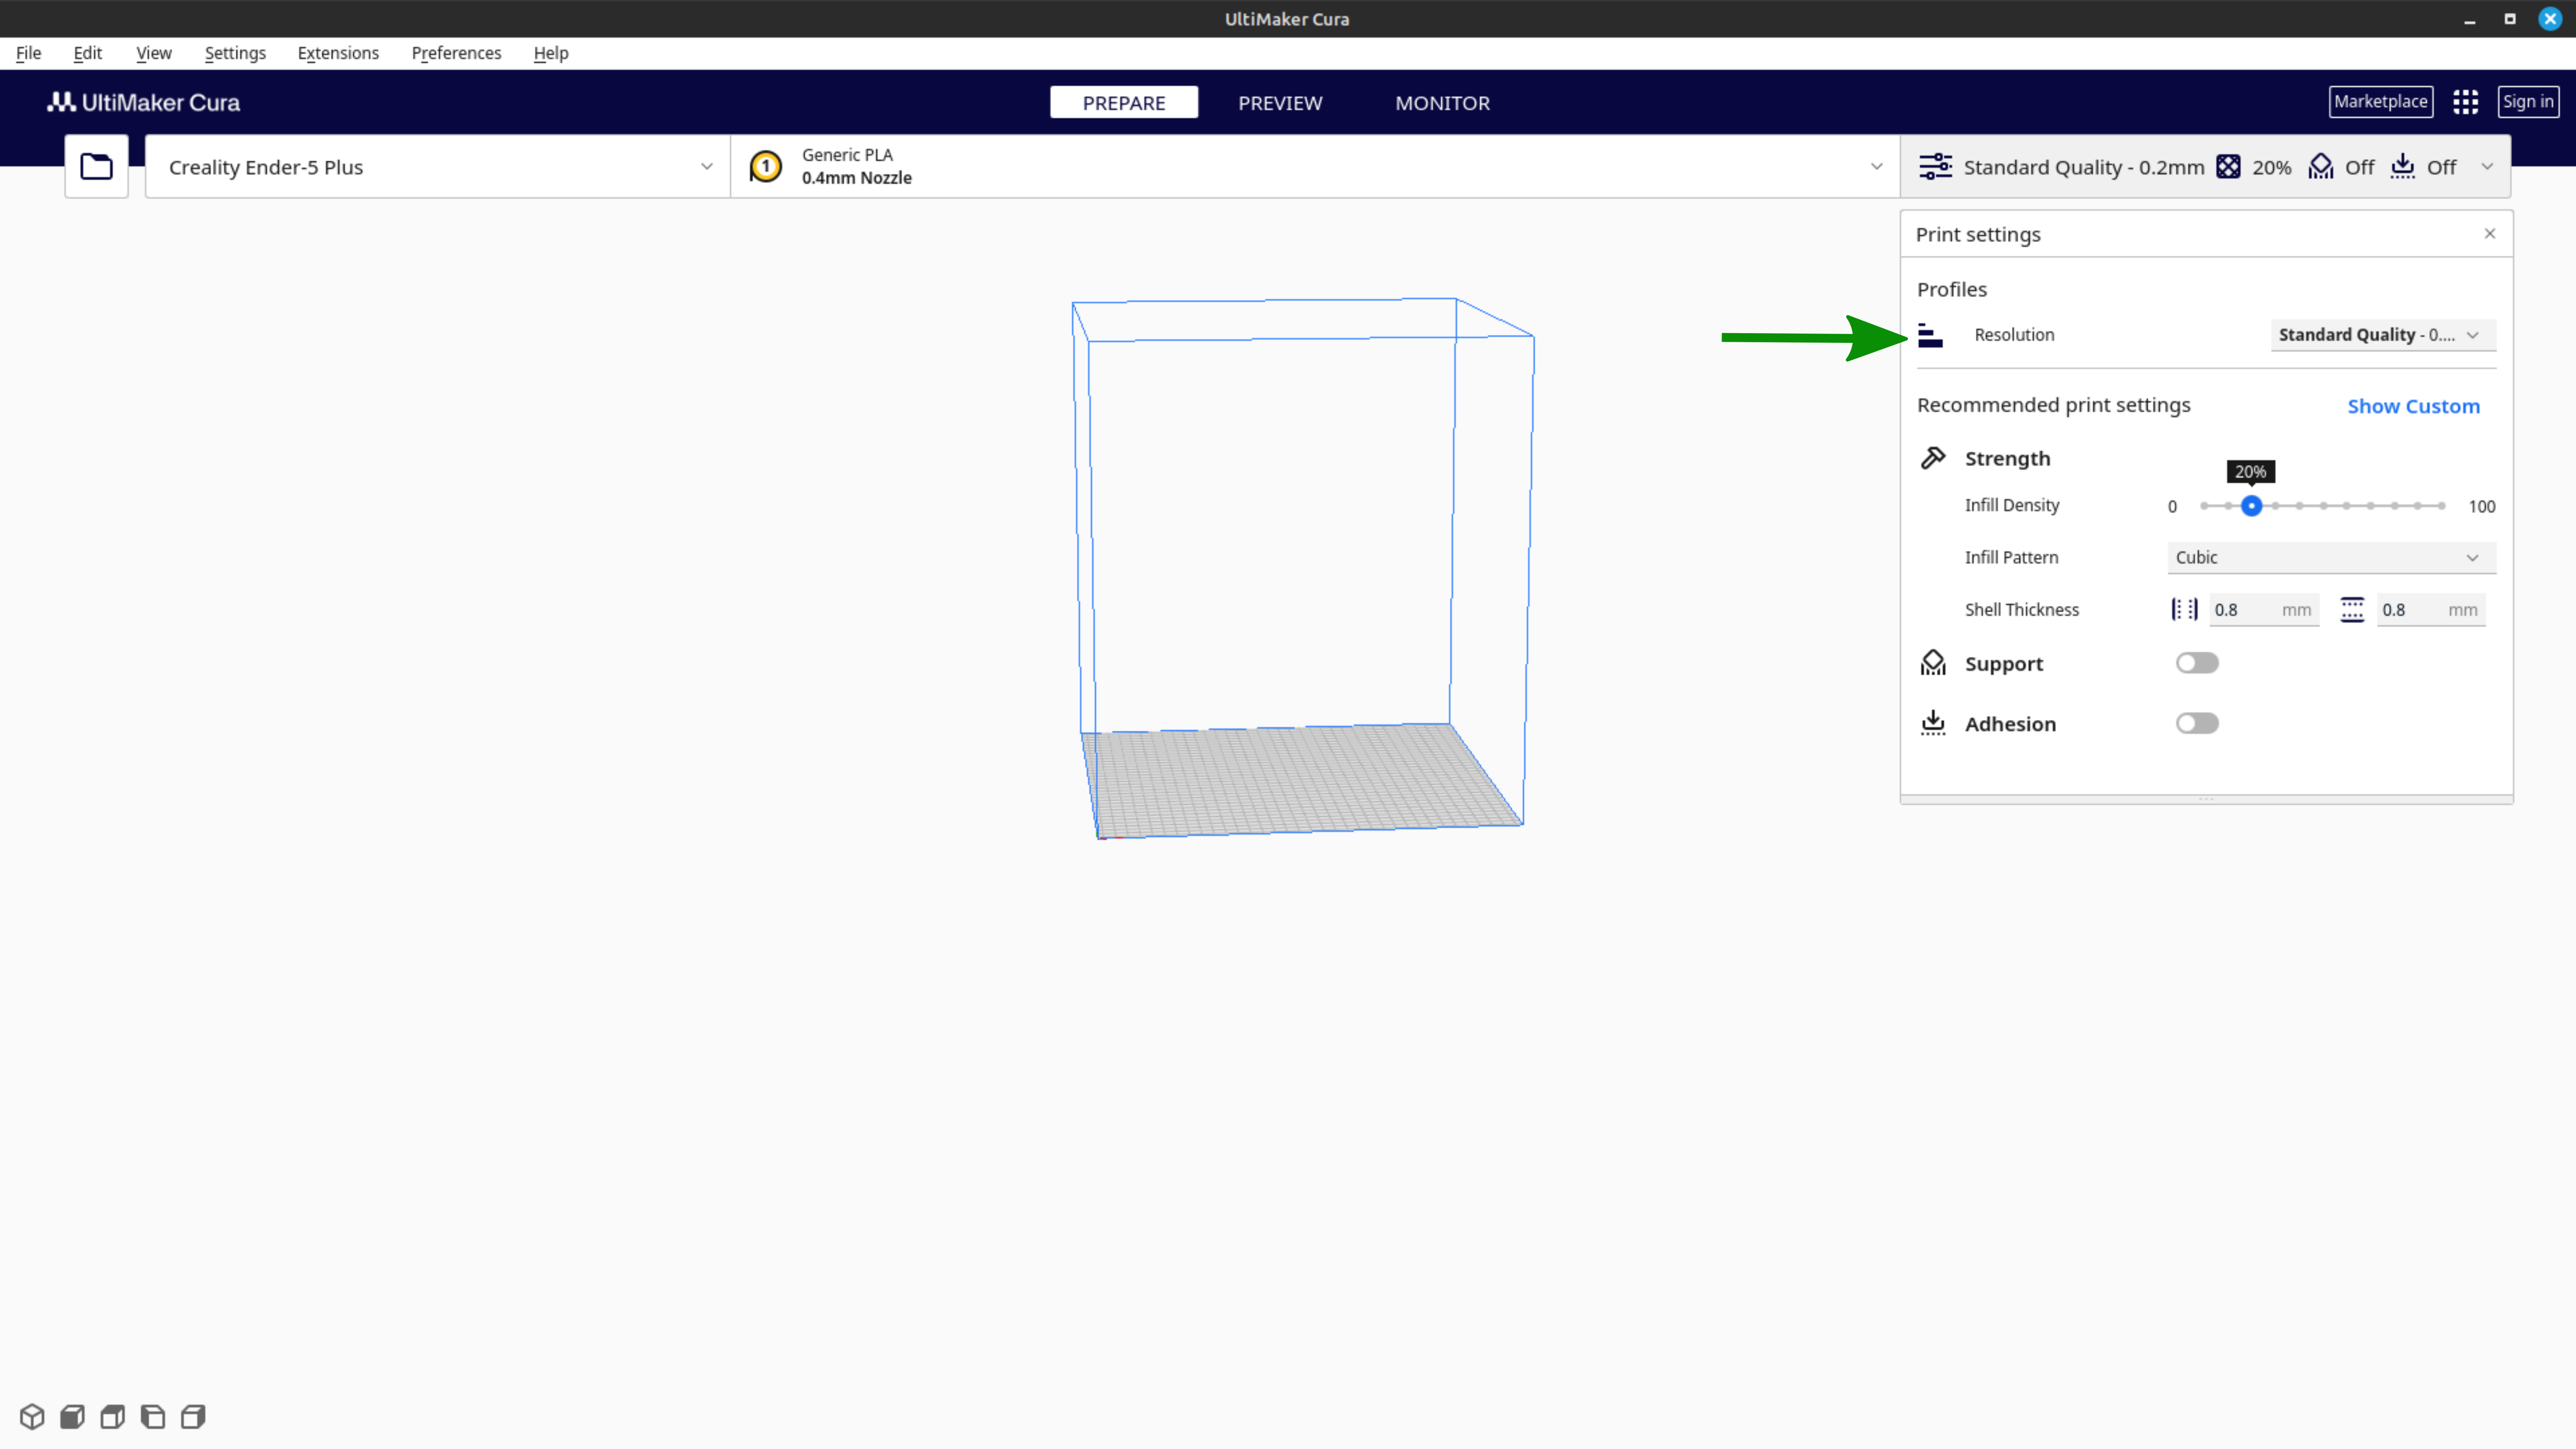
Task: Switch to the PREPARE stage
Action: [x=1124, y=102]
